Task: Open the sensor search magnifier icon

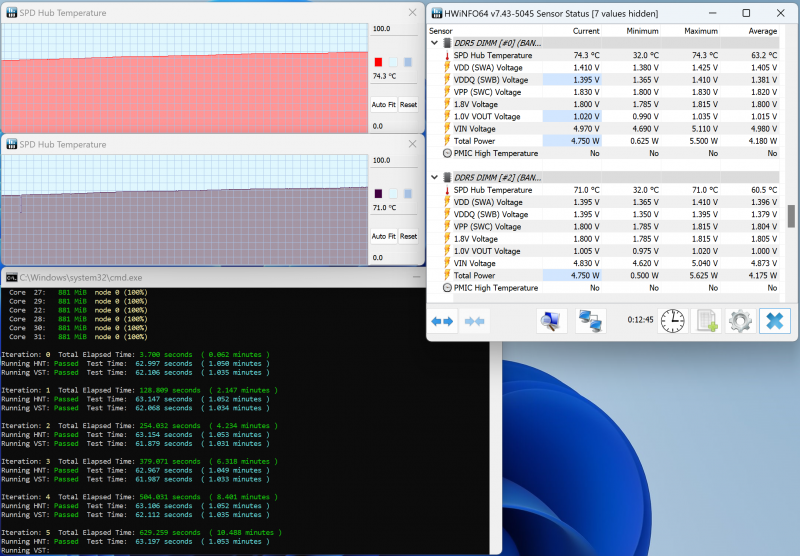Action: 551,321
